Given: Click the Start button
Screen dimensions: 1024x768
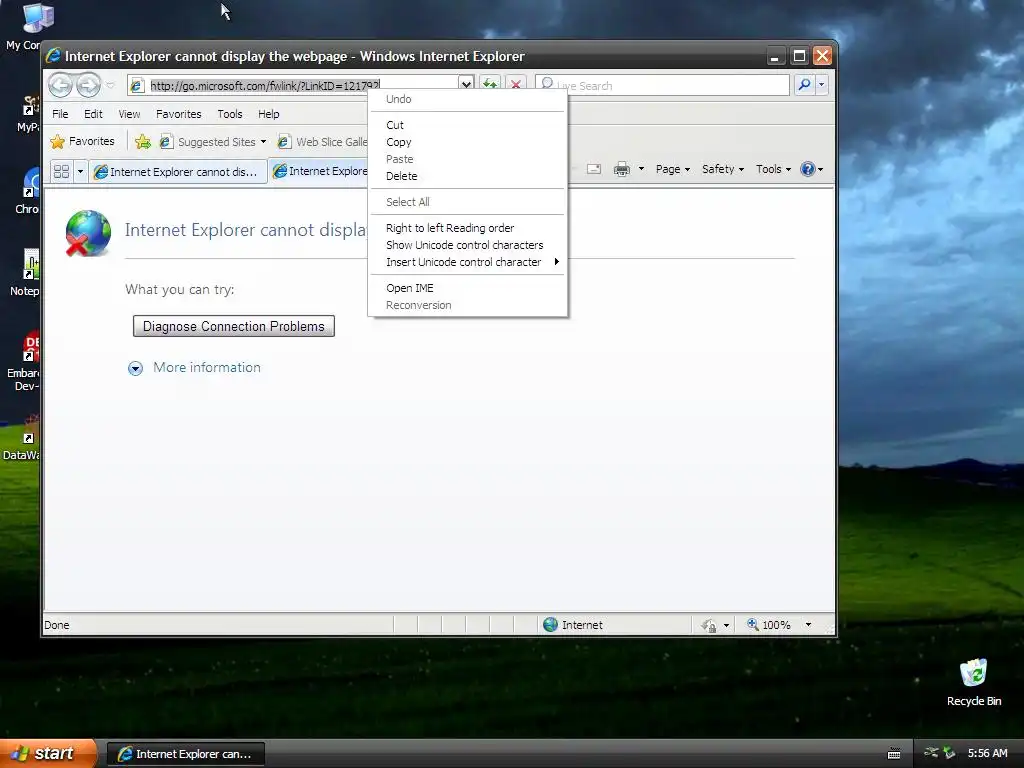Looking at the screenshot, I should pos(48,753).
